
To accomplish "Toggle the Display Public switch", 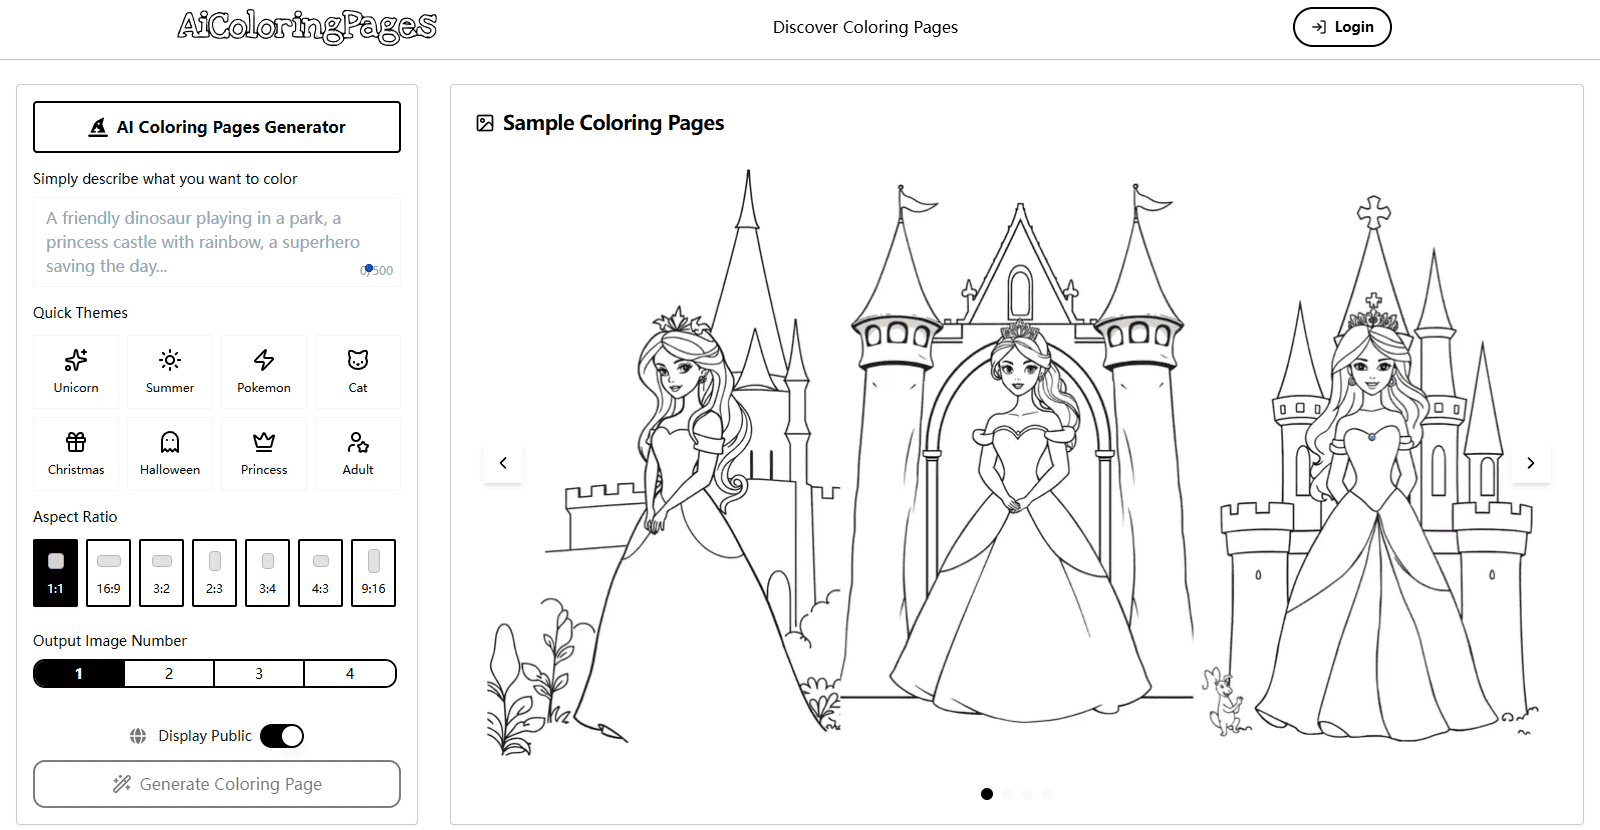I will (282, 736).
